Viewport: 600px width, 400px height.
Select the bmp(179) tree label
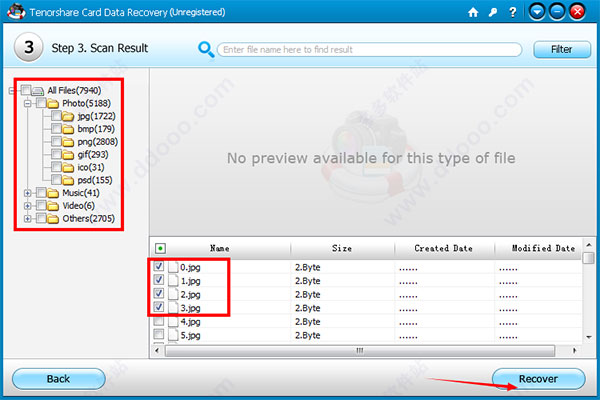point(96,129)
